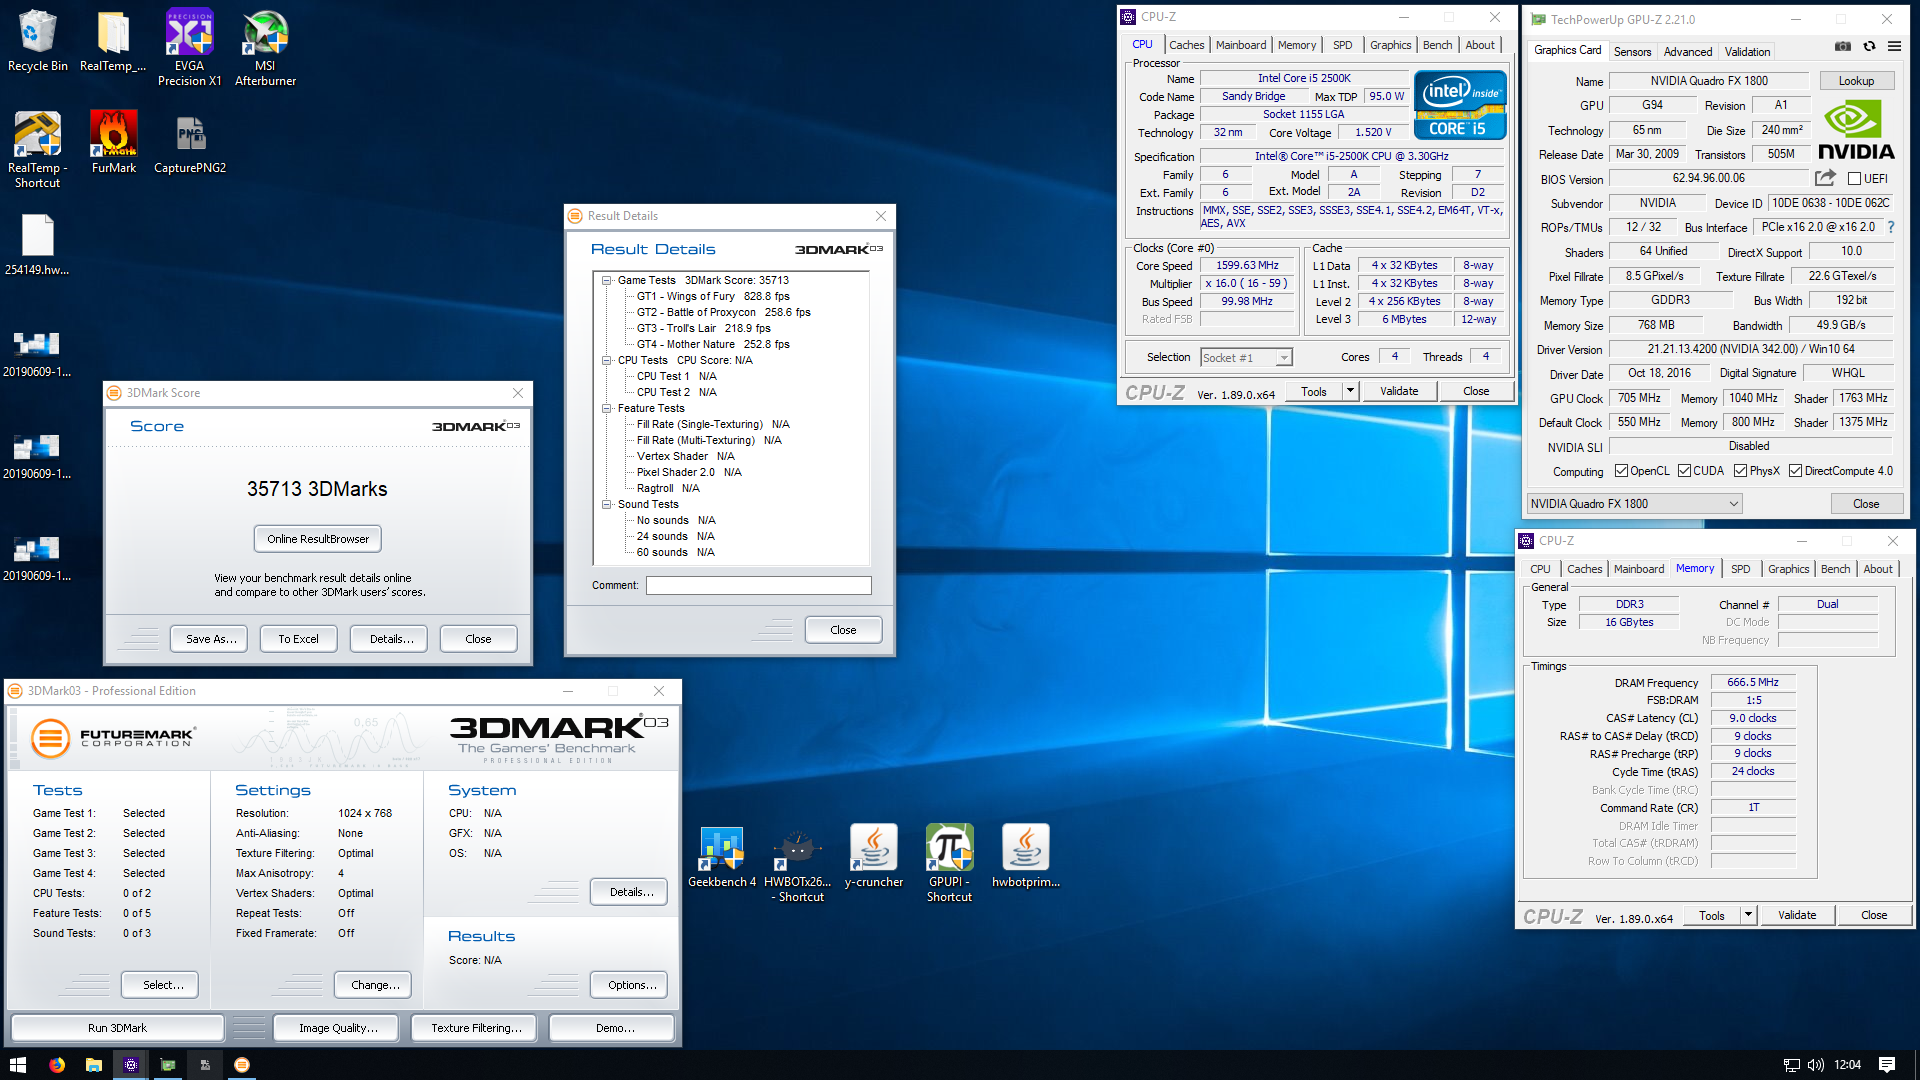Open the Validation tab in GPU-Z

(x=1747, y=52)
